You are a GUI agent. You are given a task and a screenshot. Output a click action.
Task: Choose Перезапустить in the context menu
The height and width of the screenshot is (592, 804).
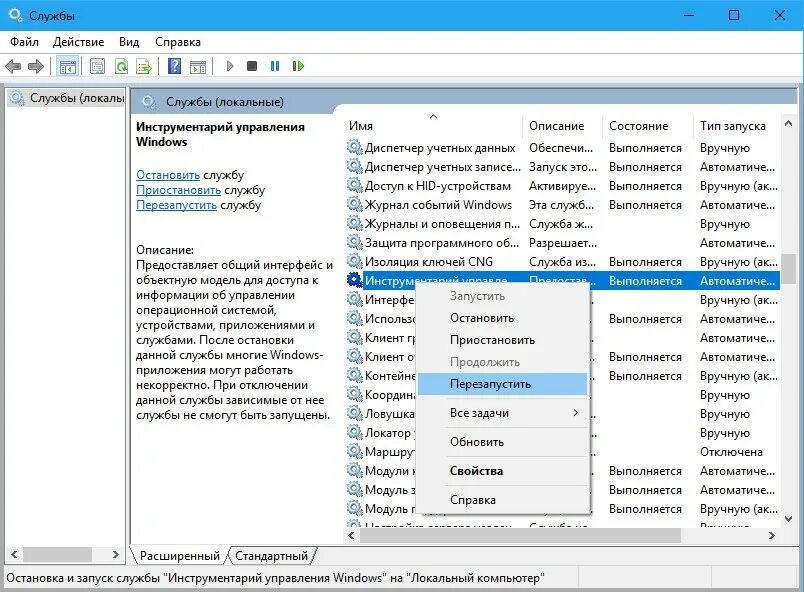pyautogui.click(x=502, y=384)
